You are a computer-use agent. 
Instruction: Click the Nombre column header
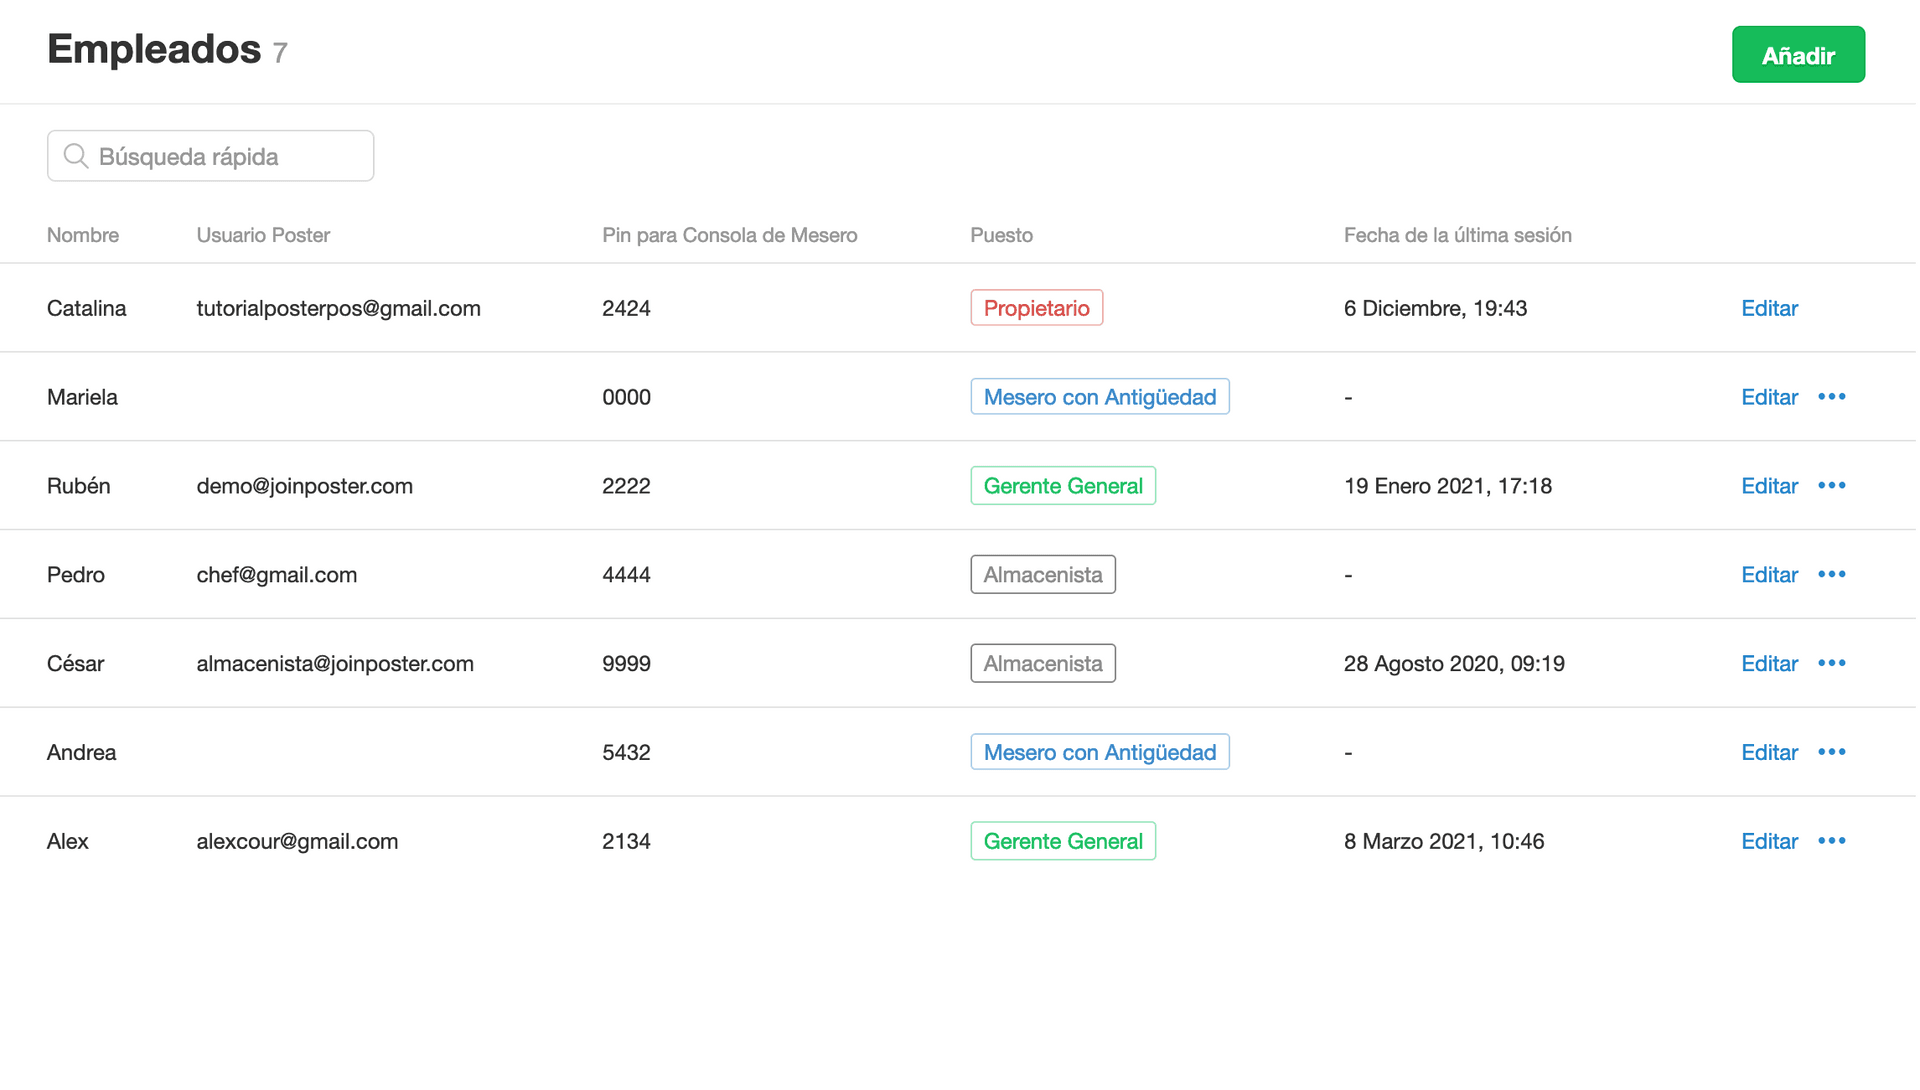point(83,235)
